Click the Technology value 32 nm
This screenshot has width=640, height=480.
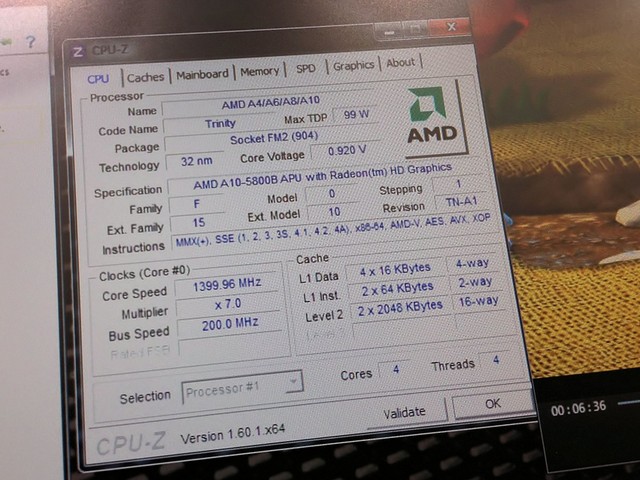[x=196, y=161]
